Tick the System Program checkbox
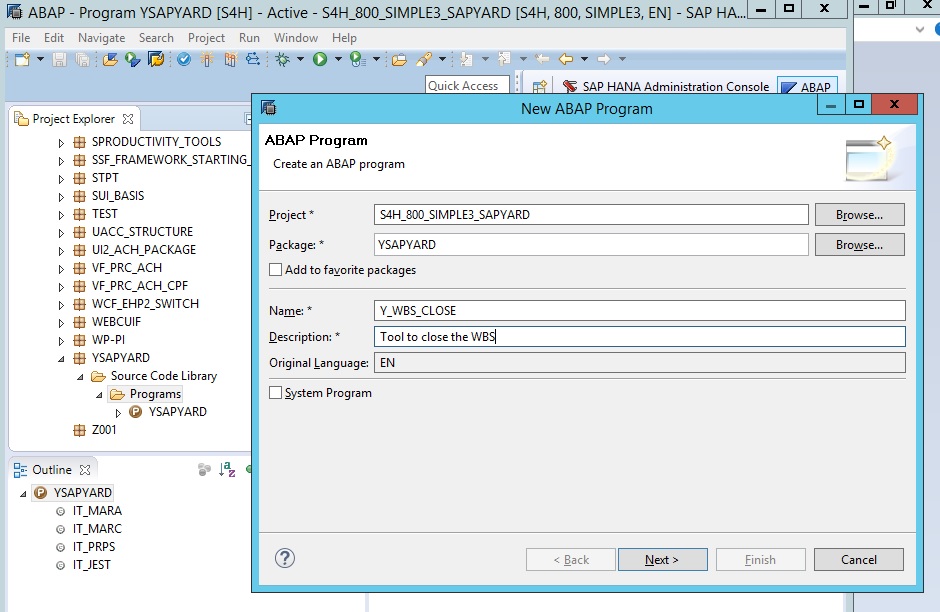This screenshot has width=940, height=612. (275, 393)
